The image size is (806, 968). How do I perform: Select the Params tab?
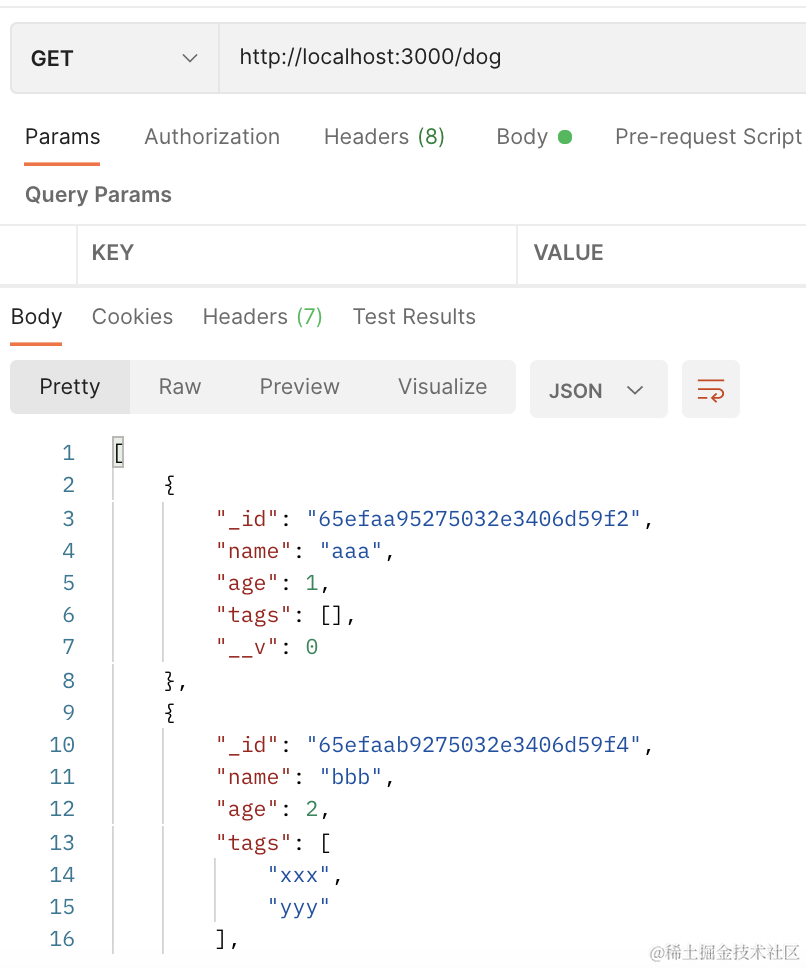[x=62, y=137]
